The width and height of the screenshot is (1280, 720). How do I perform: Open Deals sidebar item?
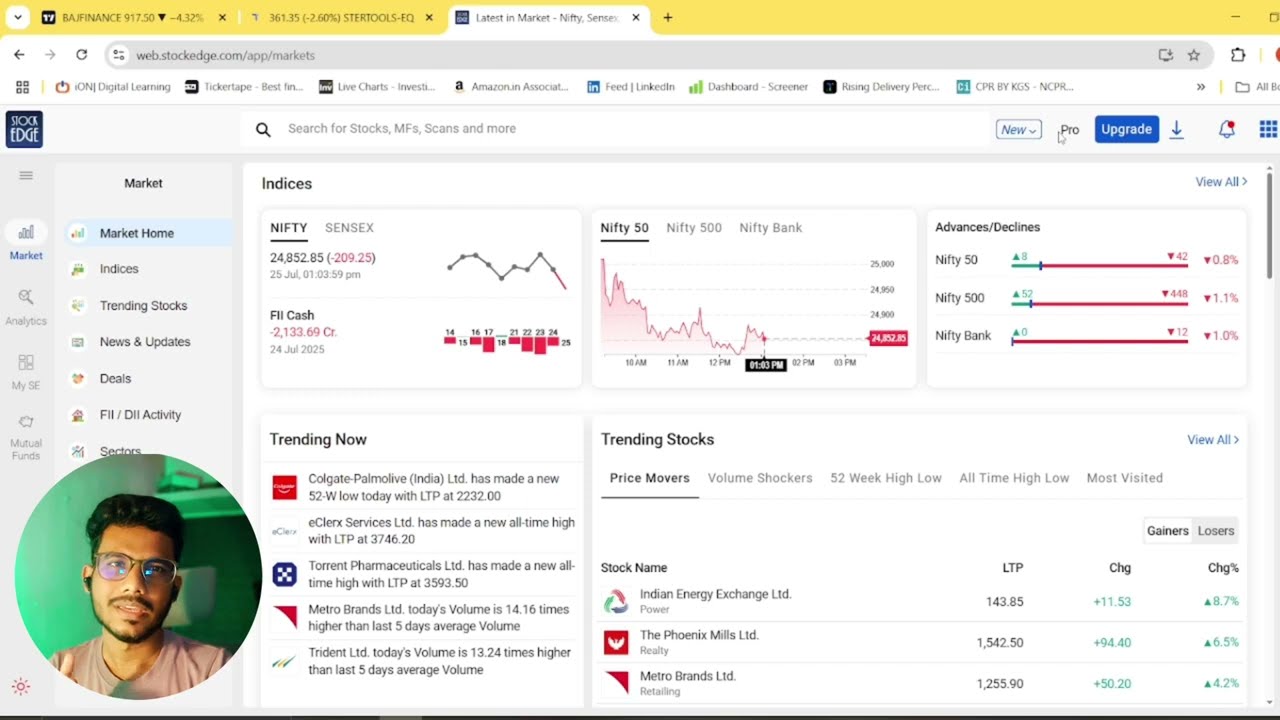[x=115, y=379]
